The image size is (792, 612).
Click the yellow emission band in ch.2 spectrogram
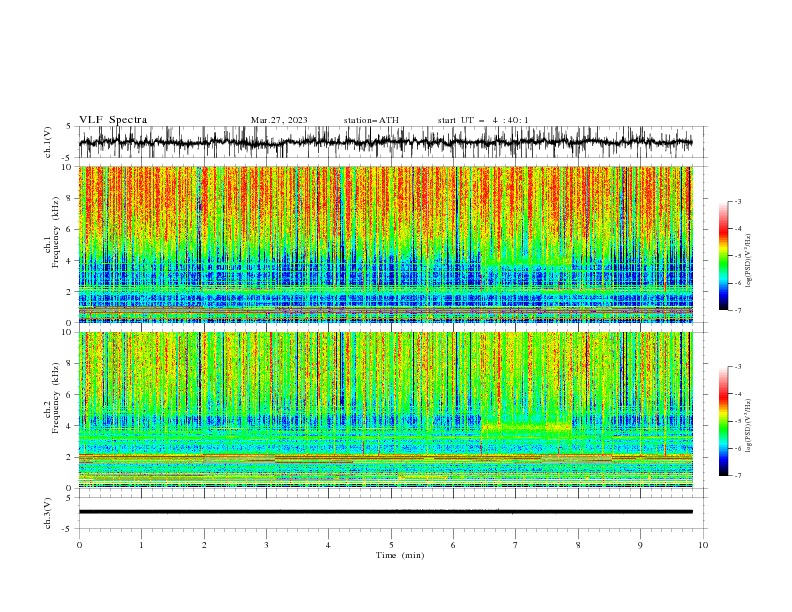tap(526, 427)
